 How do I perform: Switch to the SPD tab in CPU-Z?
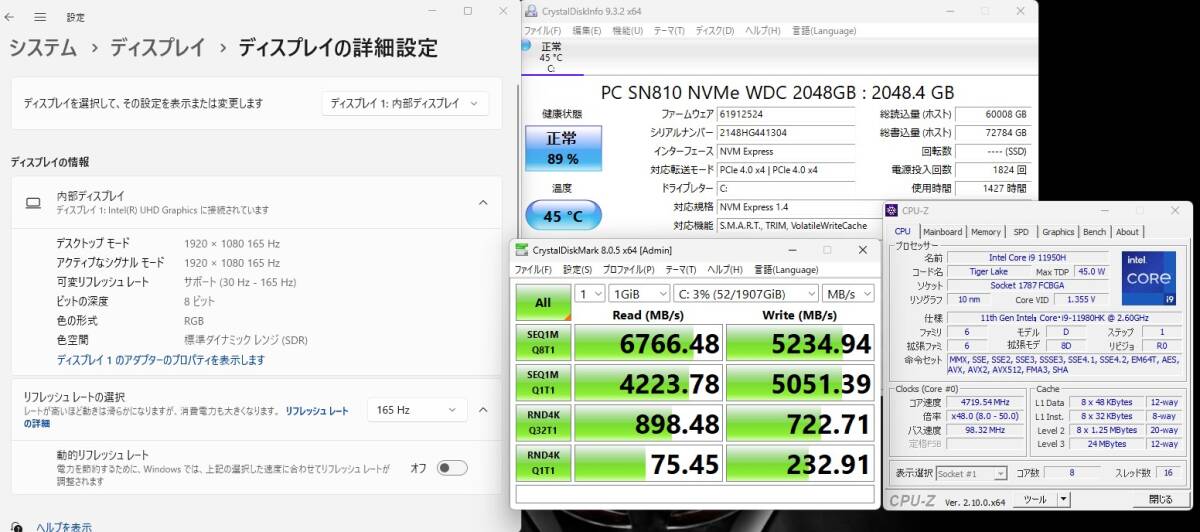[1021, 232]
